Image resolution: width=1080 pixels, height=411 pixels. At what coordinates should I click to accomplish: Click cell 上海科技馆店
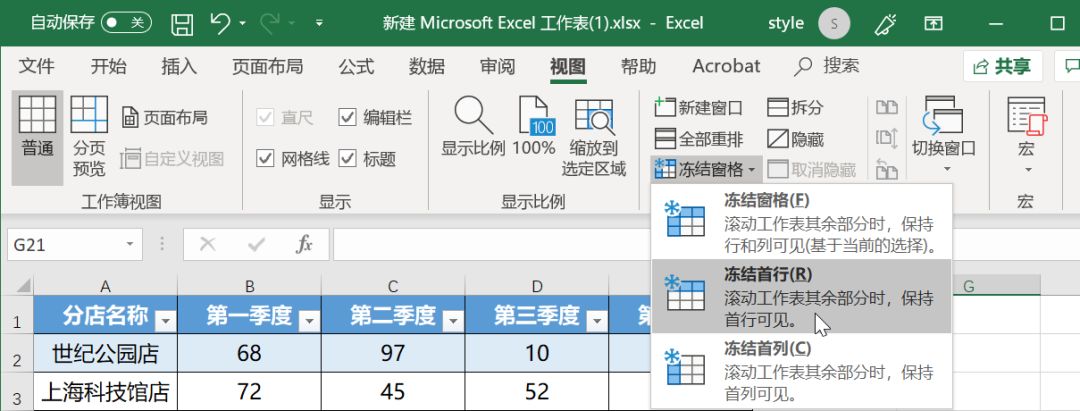tap(105, 392)
